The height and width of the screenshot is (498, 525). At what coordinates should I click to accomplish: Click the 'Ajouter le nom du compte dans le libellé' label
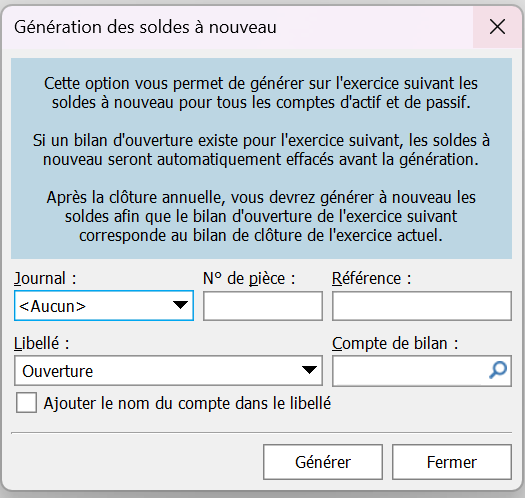coord(187,403)
